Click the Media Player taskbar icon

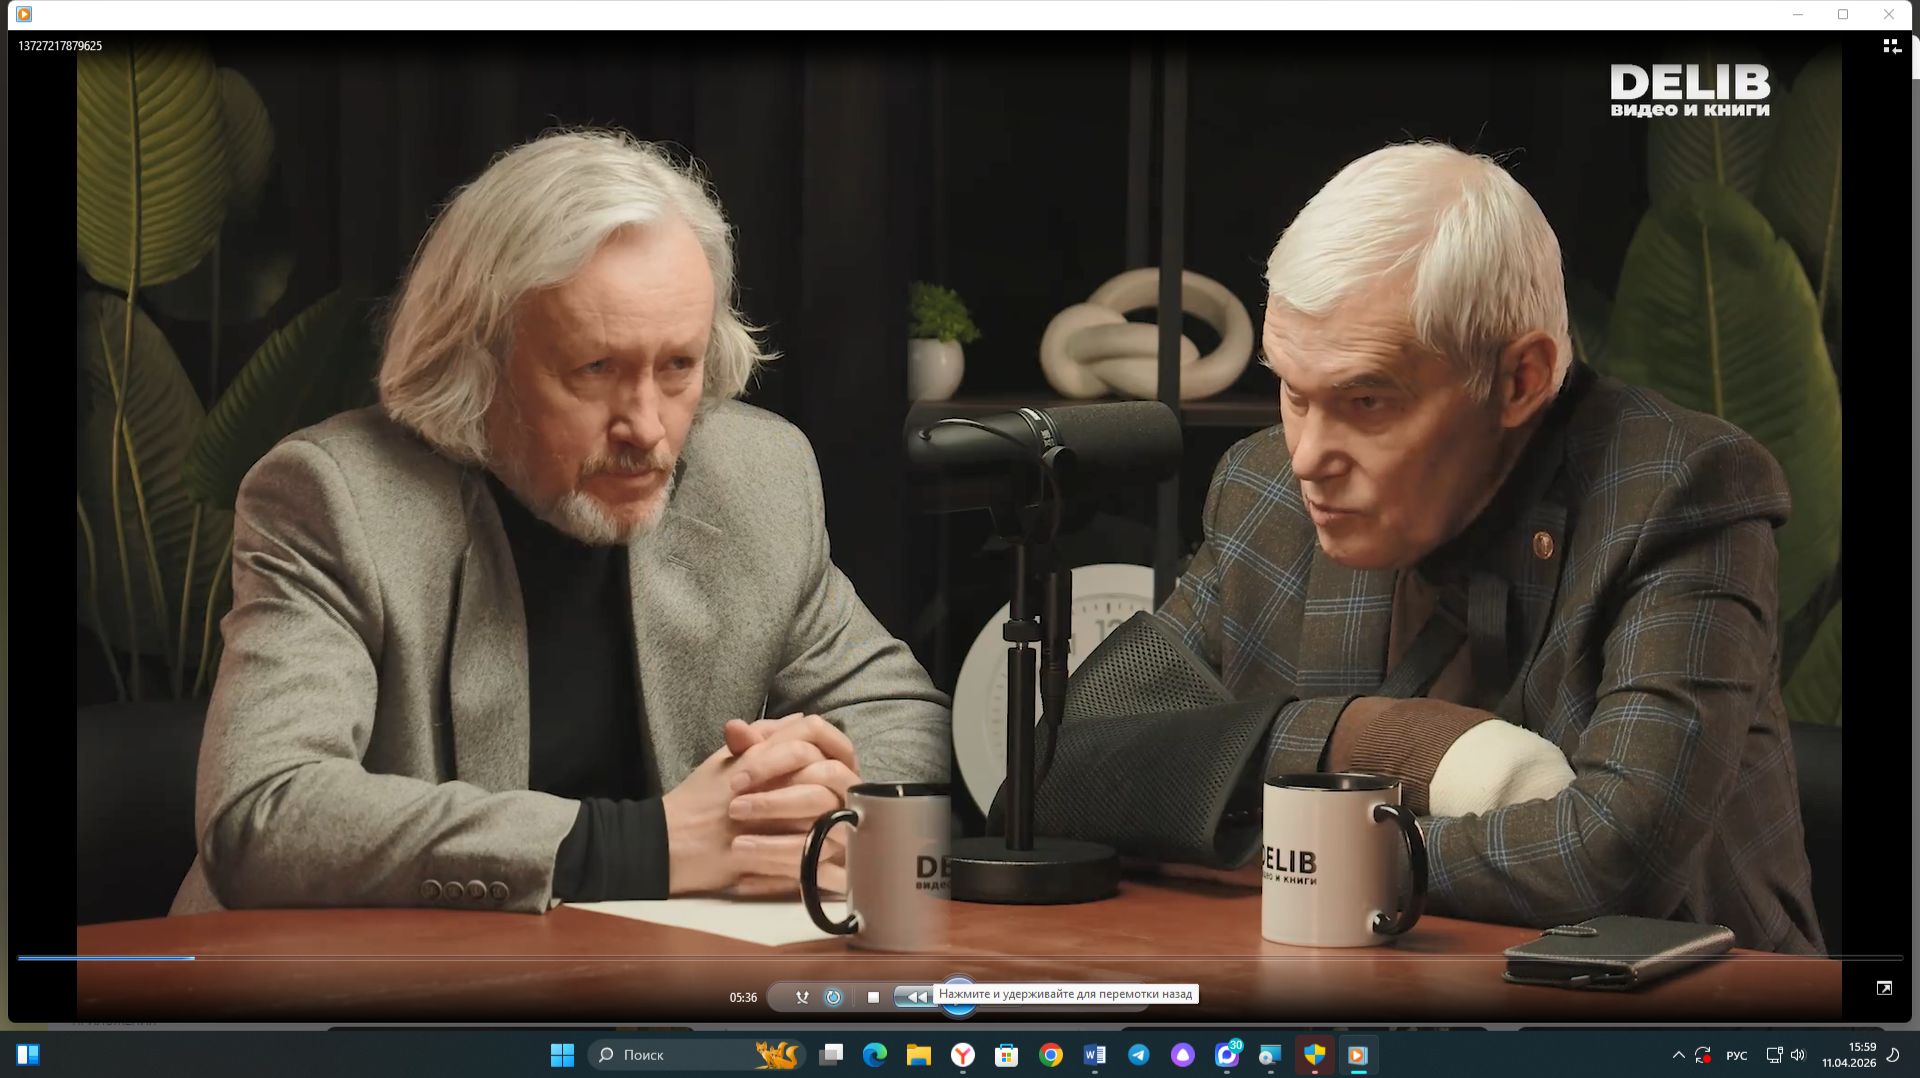1358,1055
